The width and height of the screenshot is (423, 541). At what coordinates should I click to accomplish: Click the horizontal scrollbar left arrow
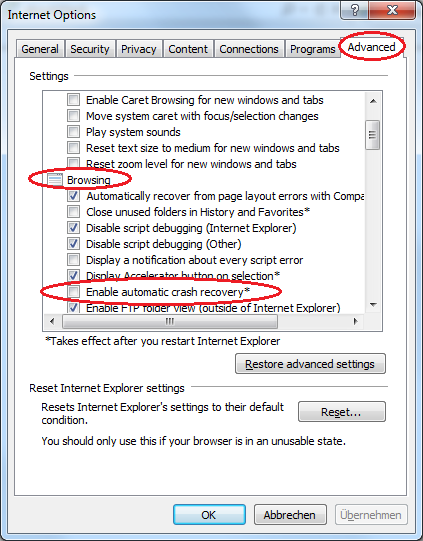(x=52, y=322)
